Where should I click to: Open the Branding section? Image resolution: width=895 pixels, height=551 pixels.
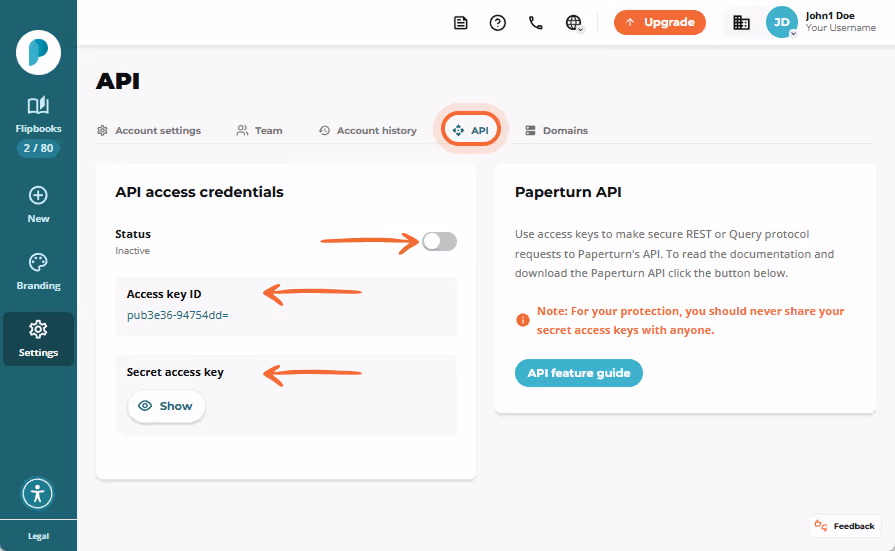coord(38,272)
